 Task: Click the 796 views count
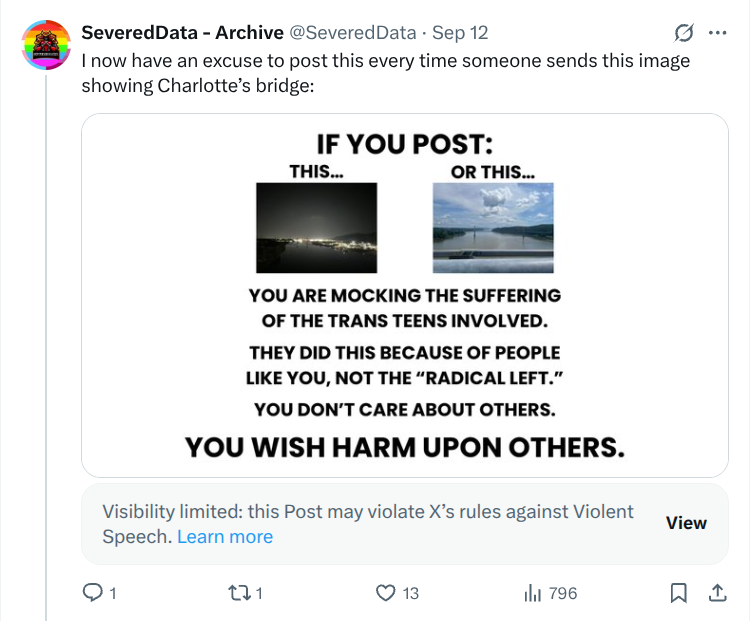click(x=563, y=593)
